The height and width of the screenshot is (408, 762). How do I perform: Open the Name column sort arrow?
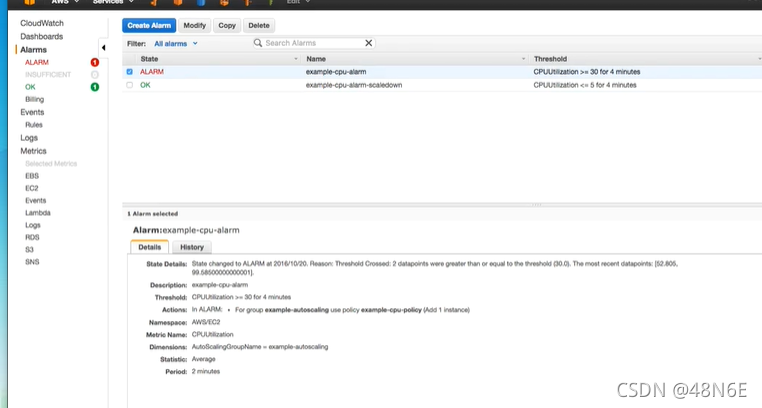point(523,59)
